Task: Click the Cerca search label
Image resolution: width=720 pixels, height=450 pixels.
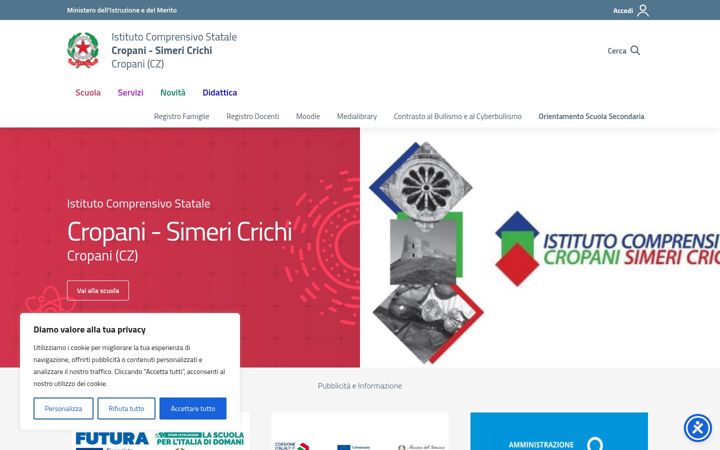Action: [616, 51]
